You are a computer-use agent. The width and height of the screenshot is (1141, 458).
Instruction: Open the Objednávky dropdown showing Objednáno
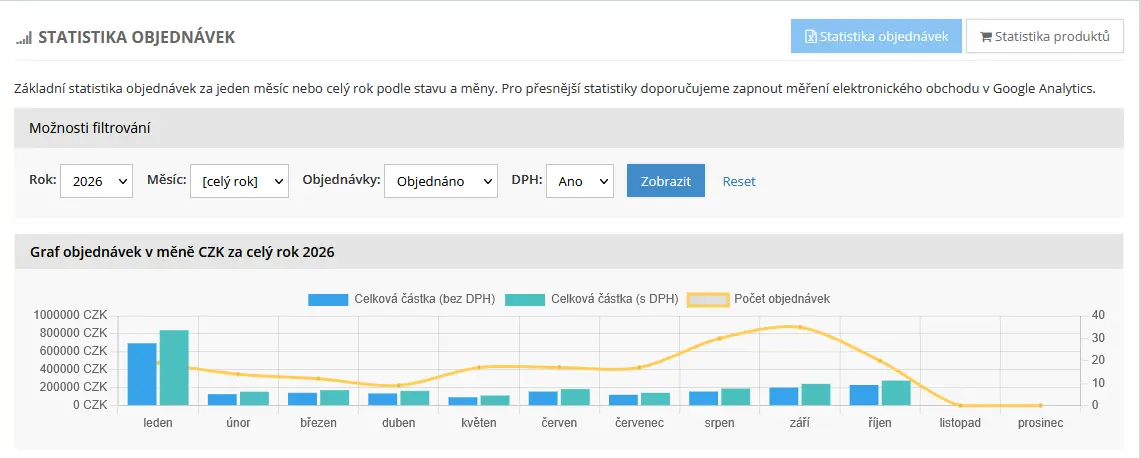(x=441, y=181)
